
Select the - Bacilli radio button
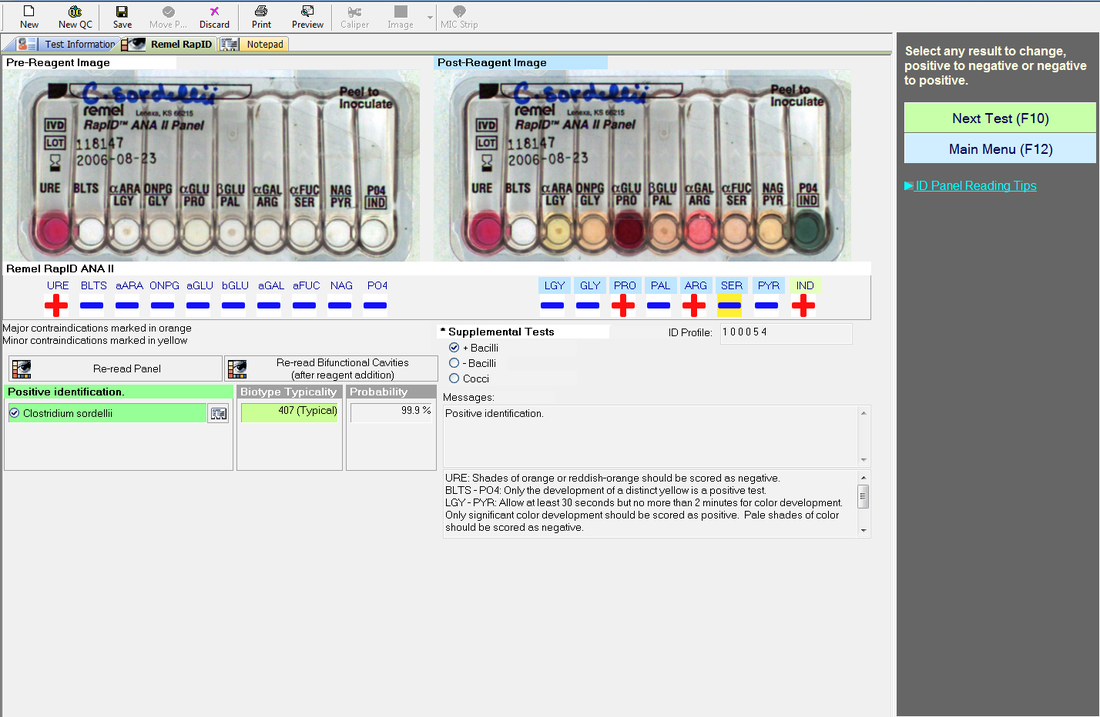454,363
